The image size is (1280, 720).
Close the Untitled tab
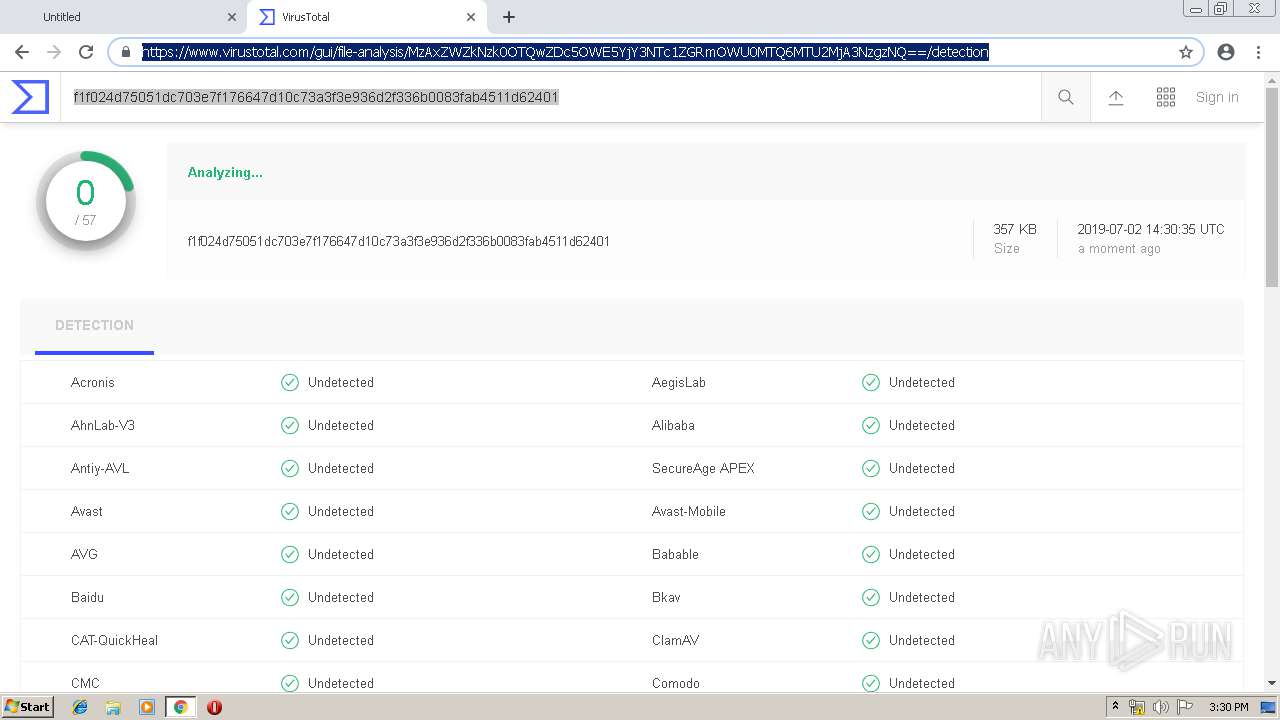tap(232, 17)
